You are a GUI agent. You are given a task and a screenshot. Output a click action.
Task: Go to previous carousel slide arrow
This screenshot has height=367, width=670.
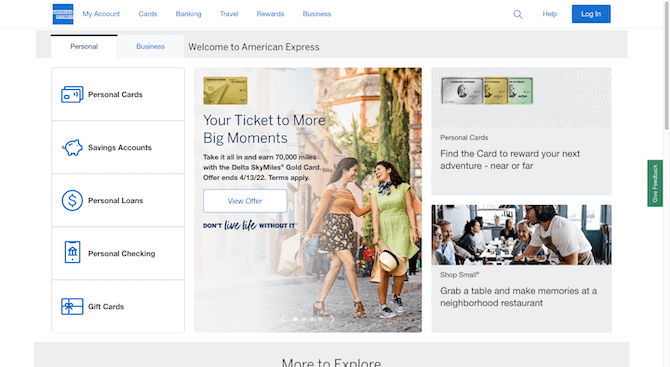pyautogui.click(x=283, y=319)
